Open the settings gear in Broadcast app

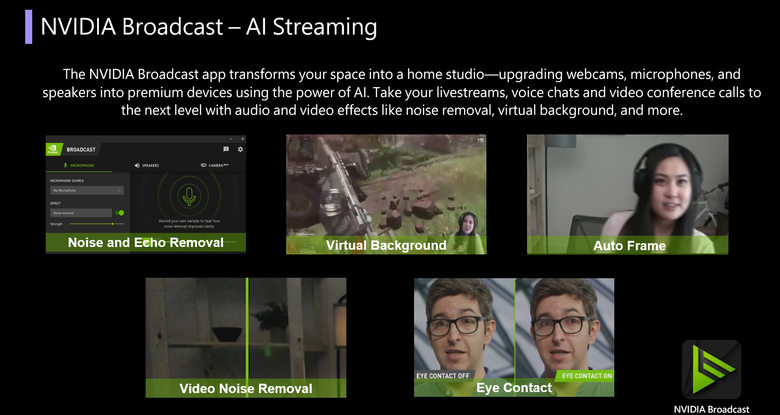click(x=240, y=149)
